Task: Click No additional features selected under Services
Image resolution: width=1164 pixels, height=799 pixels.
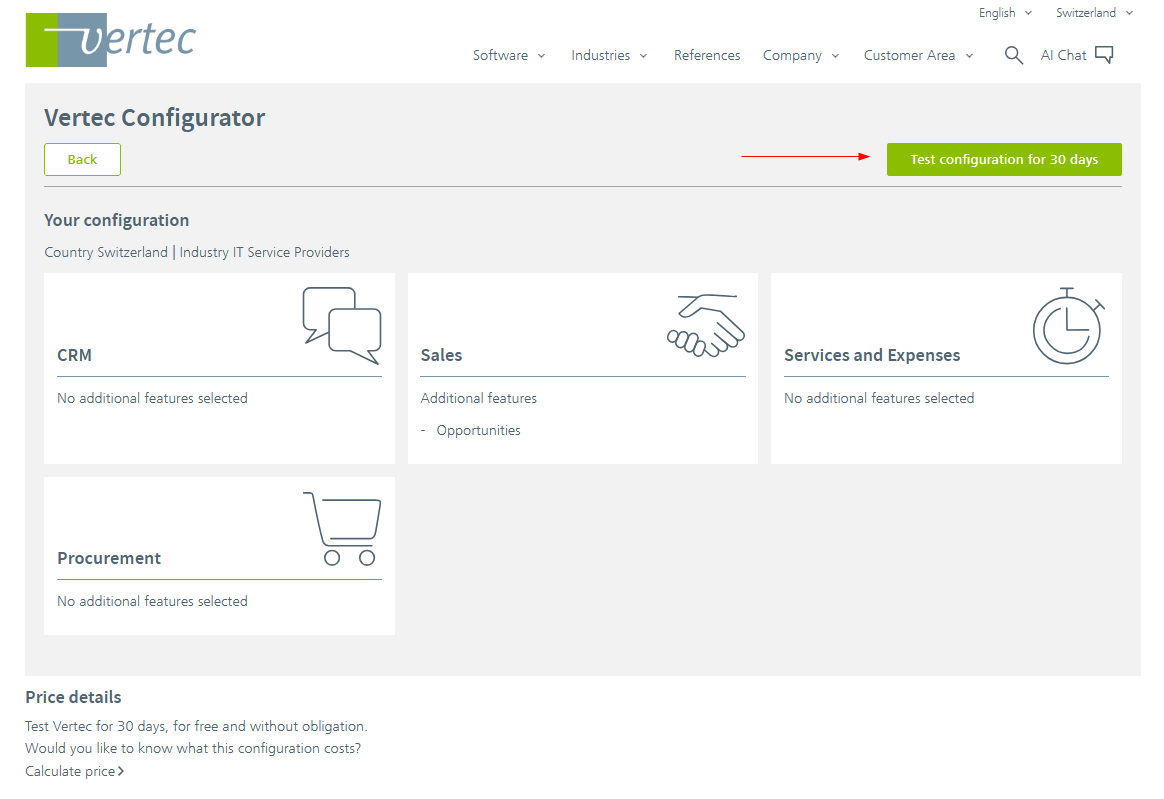Action: click(879, 399)
